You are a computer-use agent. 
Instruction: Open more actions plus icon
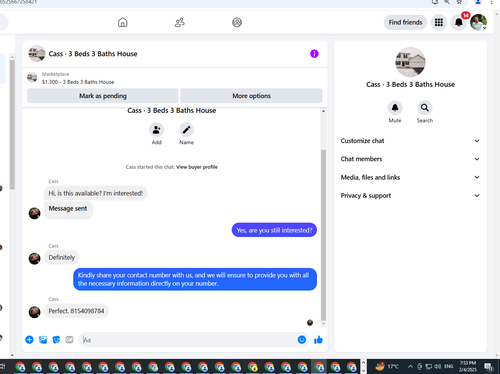[x=29, y=340]
